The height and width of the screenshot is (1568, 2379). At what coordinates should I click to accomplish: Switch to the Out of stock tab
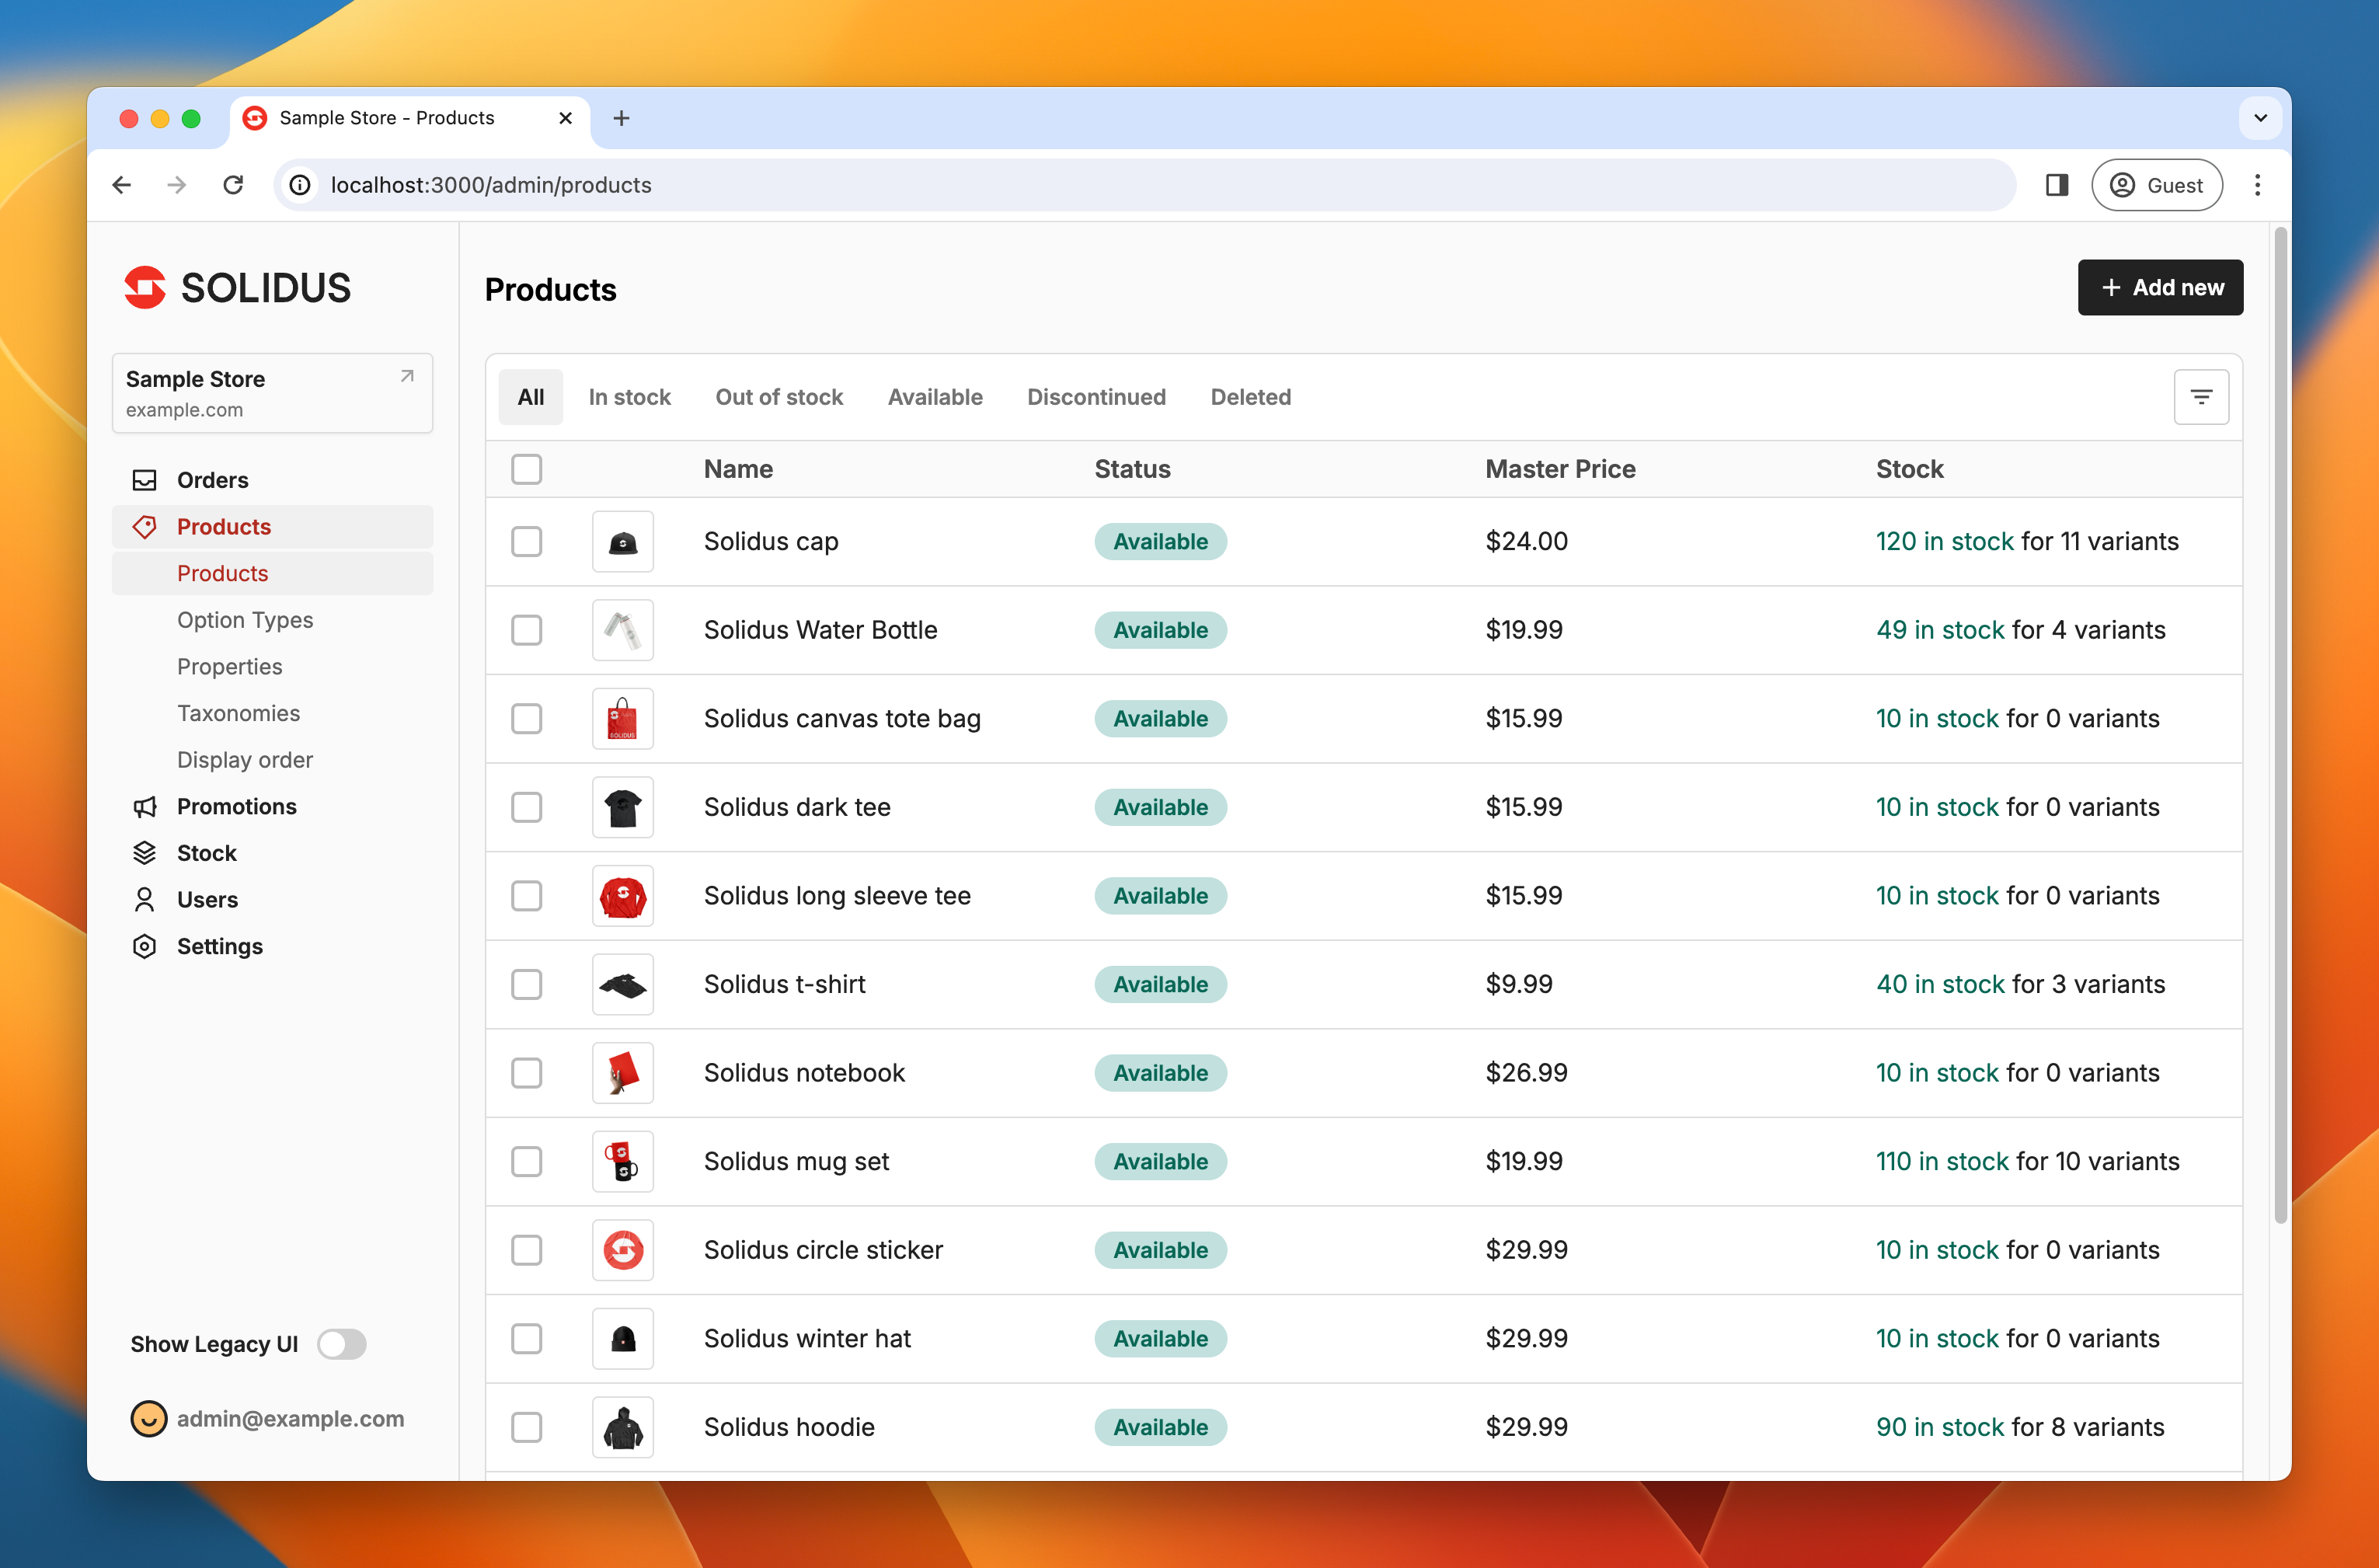(x=779, y=397)
